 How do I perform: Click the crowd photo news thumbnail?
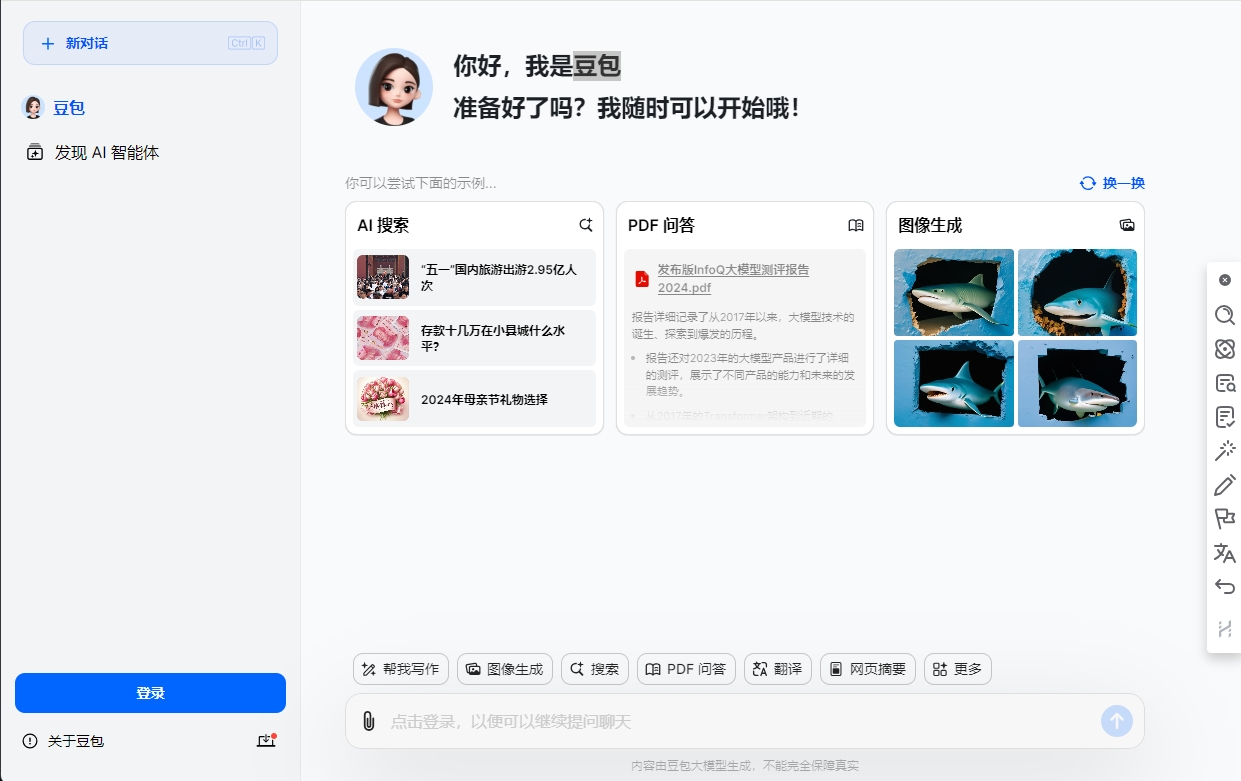(x=383, y=277)
